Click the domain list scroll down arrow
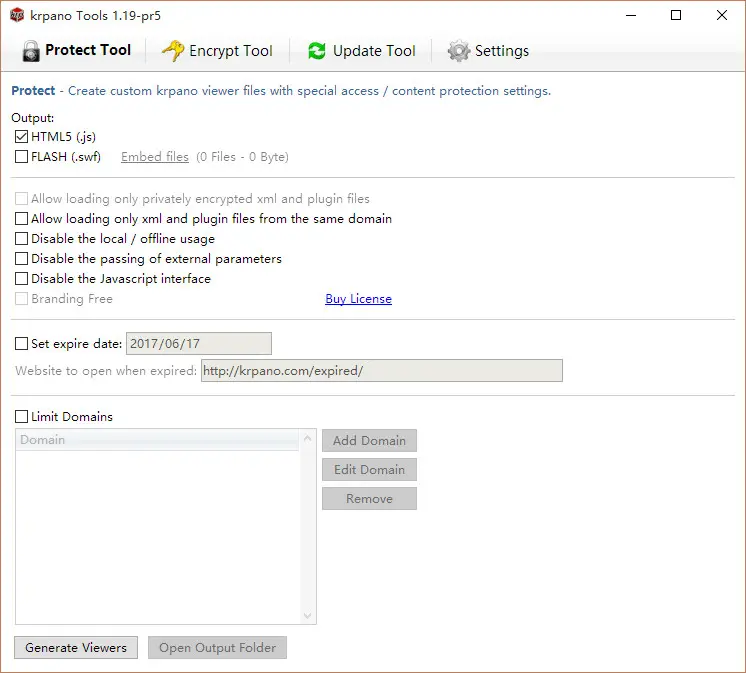Image resolution: width=746 pixels, height=673 pixels. click(307, 616)
